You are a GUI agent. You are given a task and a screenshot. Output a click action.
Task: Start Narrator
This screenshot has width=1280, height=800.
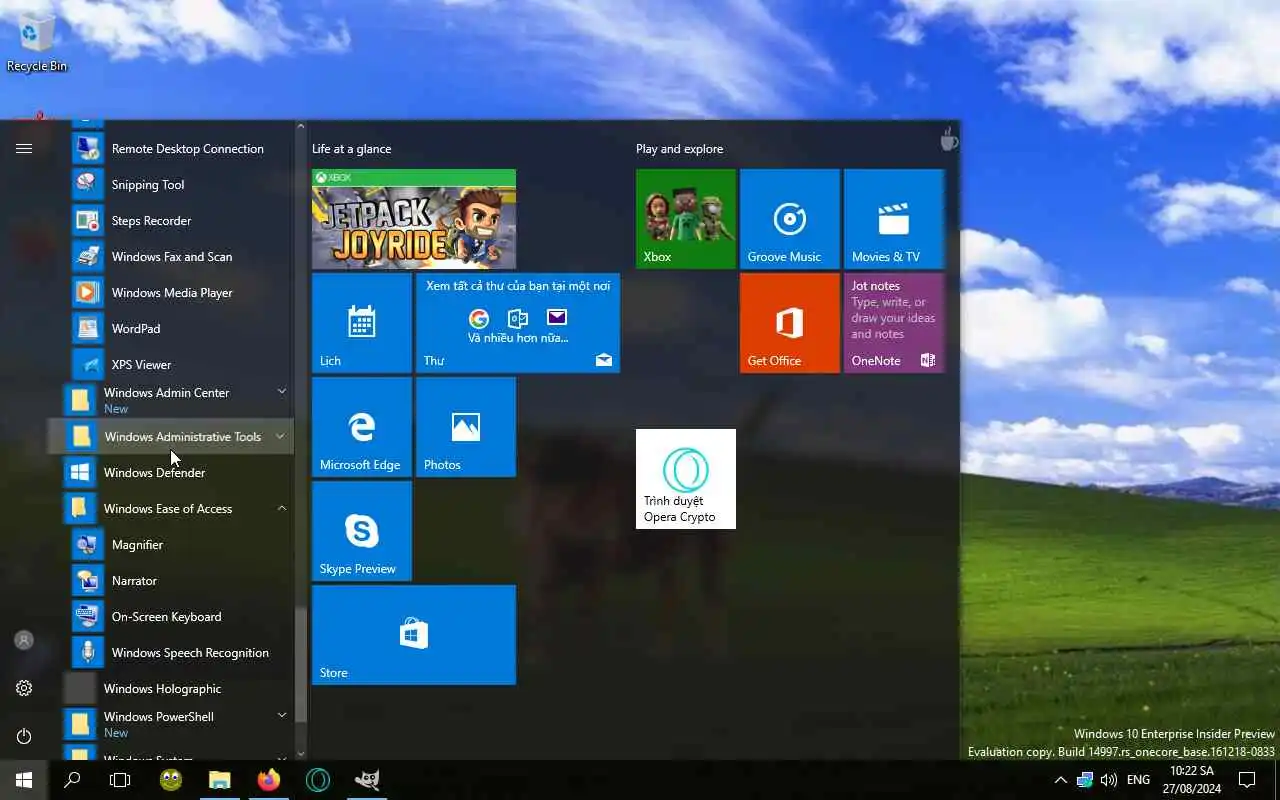(x=180, y=580)
